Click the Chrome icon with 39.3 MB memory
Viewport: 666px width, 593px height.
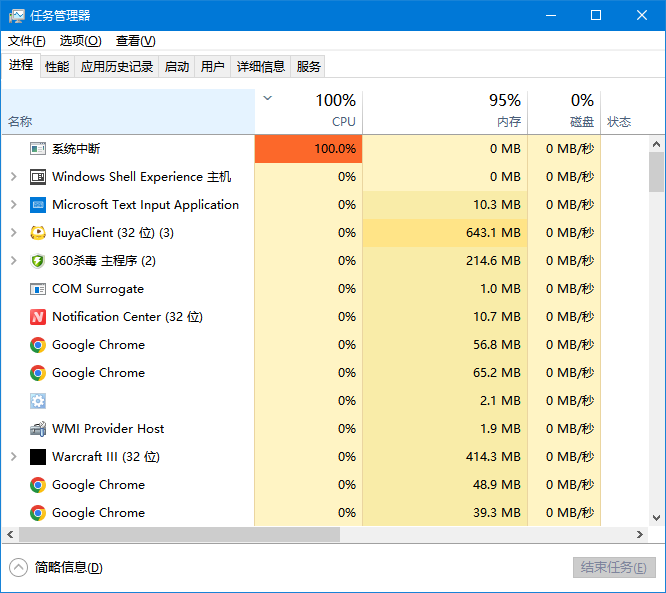[38, 513]
